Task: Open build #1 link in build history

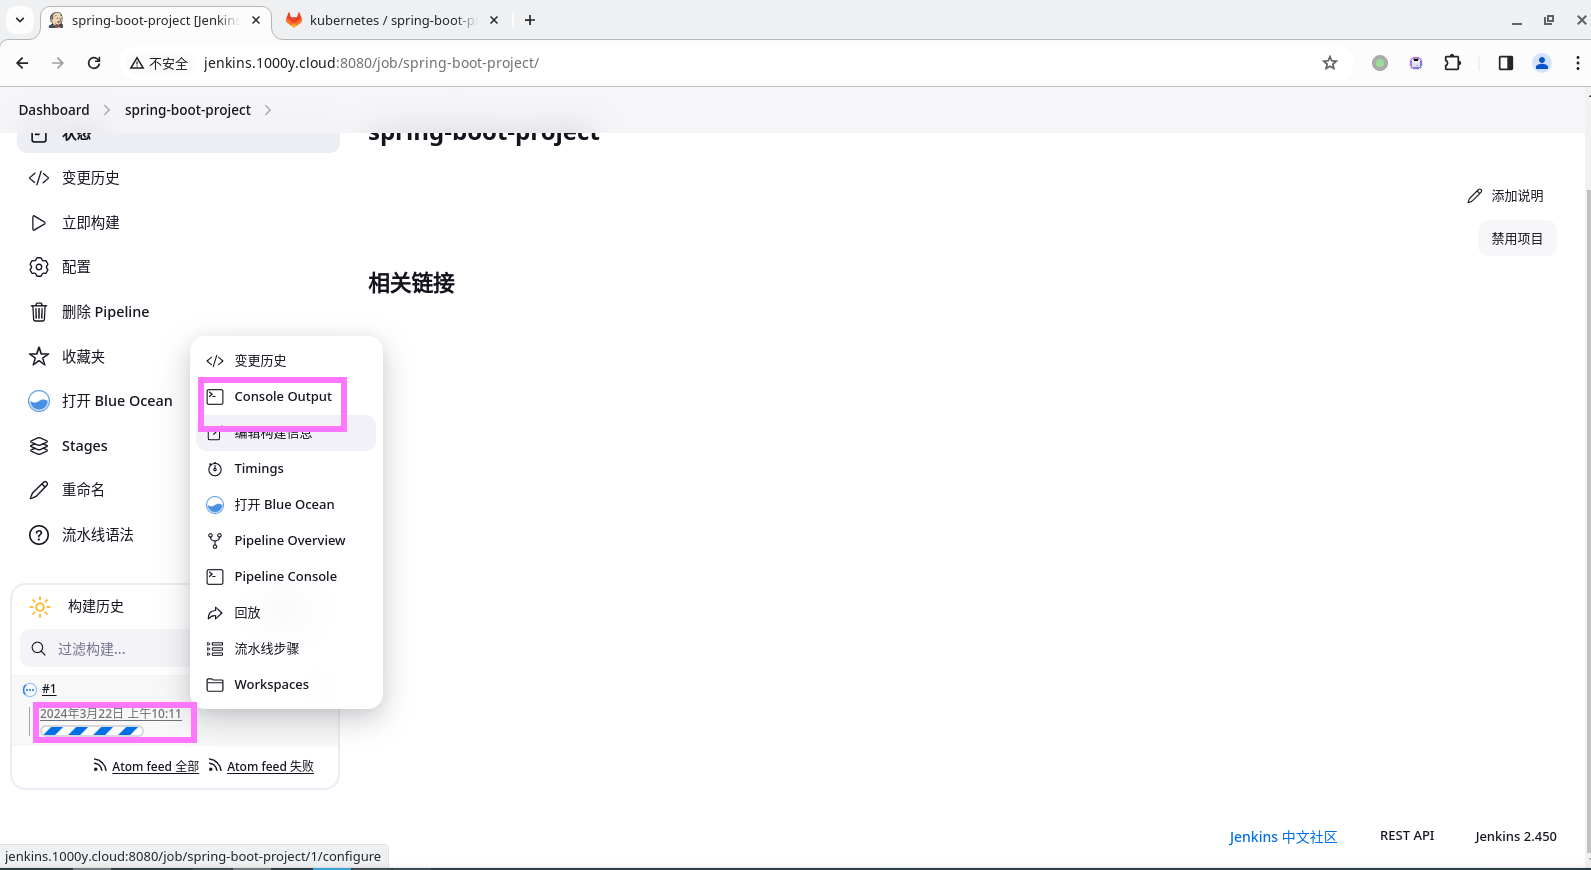Action: tap(49, 690)
